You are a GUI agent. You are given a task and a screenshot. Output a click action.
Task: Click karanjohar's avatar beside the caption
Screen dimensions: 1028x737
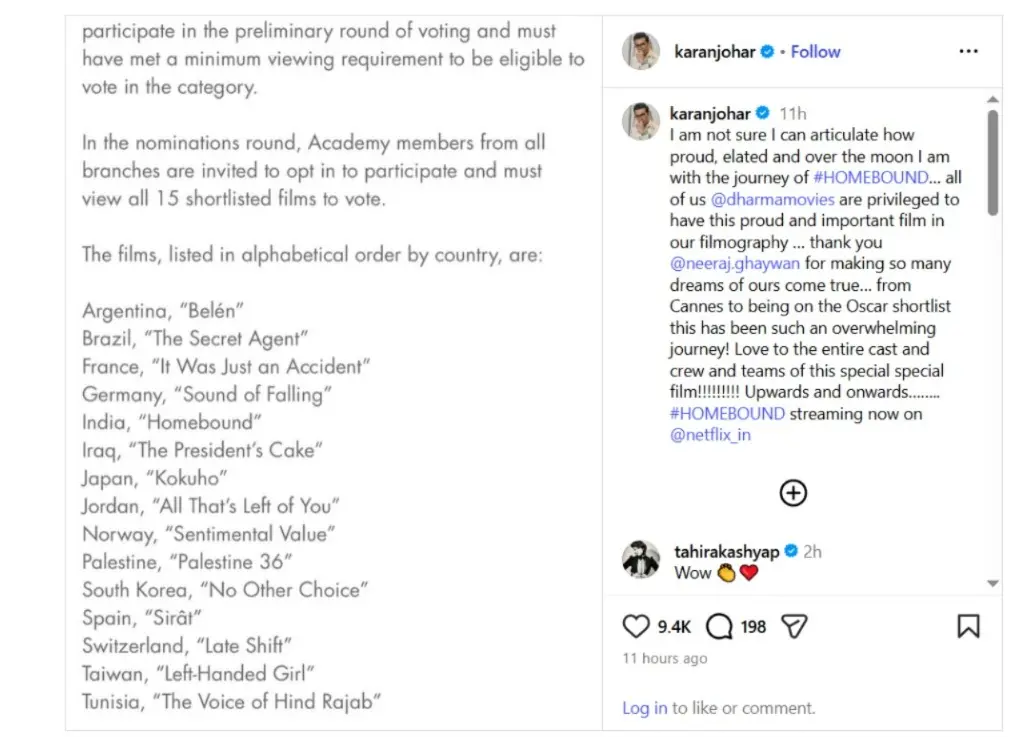[641, 122]
